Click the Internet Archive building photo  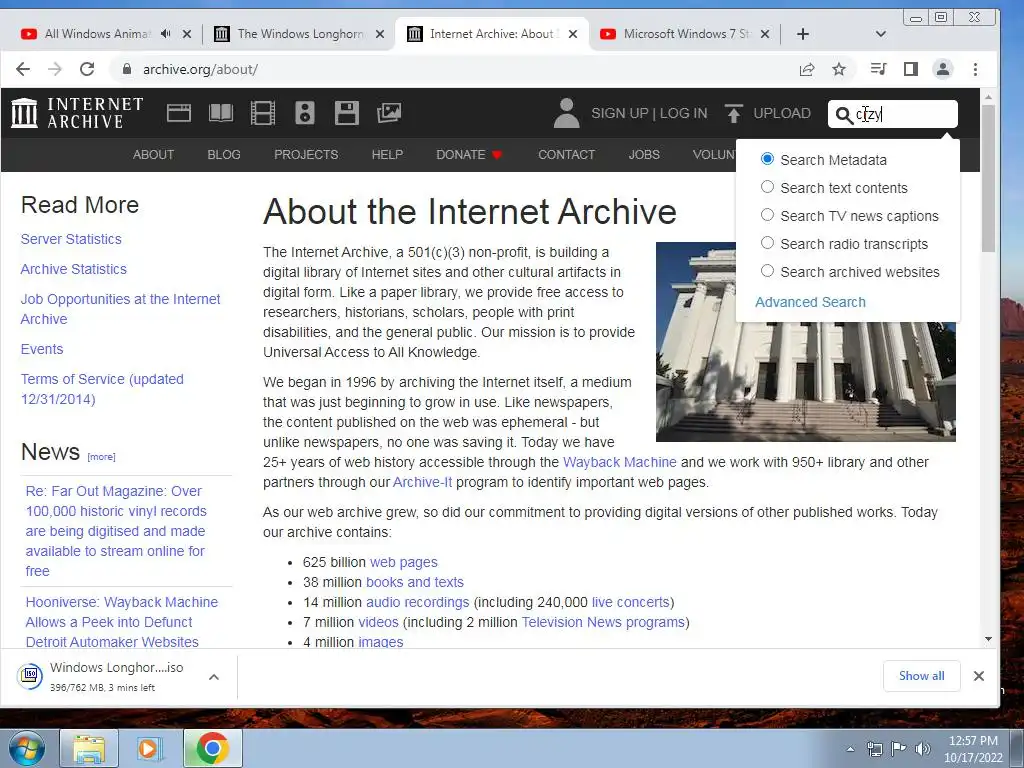click(x=806, y=342)
